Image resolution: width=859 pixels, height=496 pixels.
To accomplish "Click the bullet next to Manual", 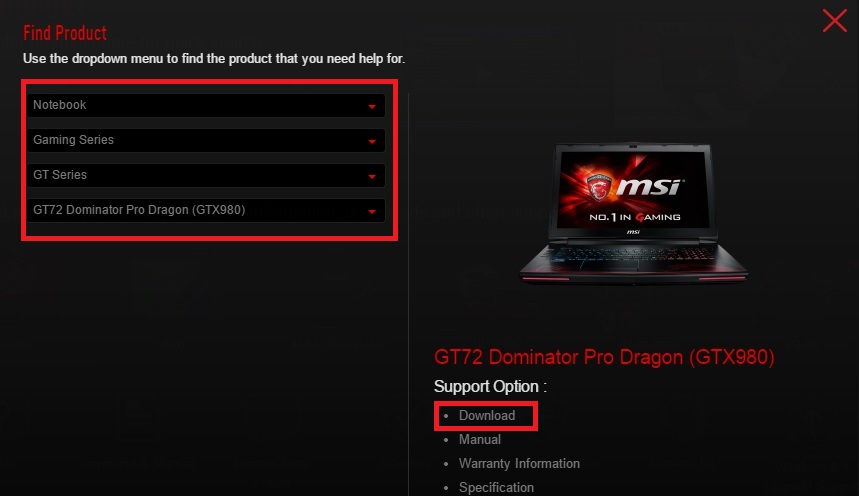I will [x=446, y=440].
